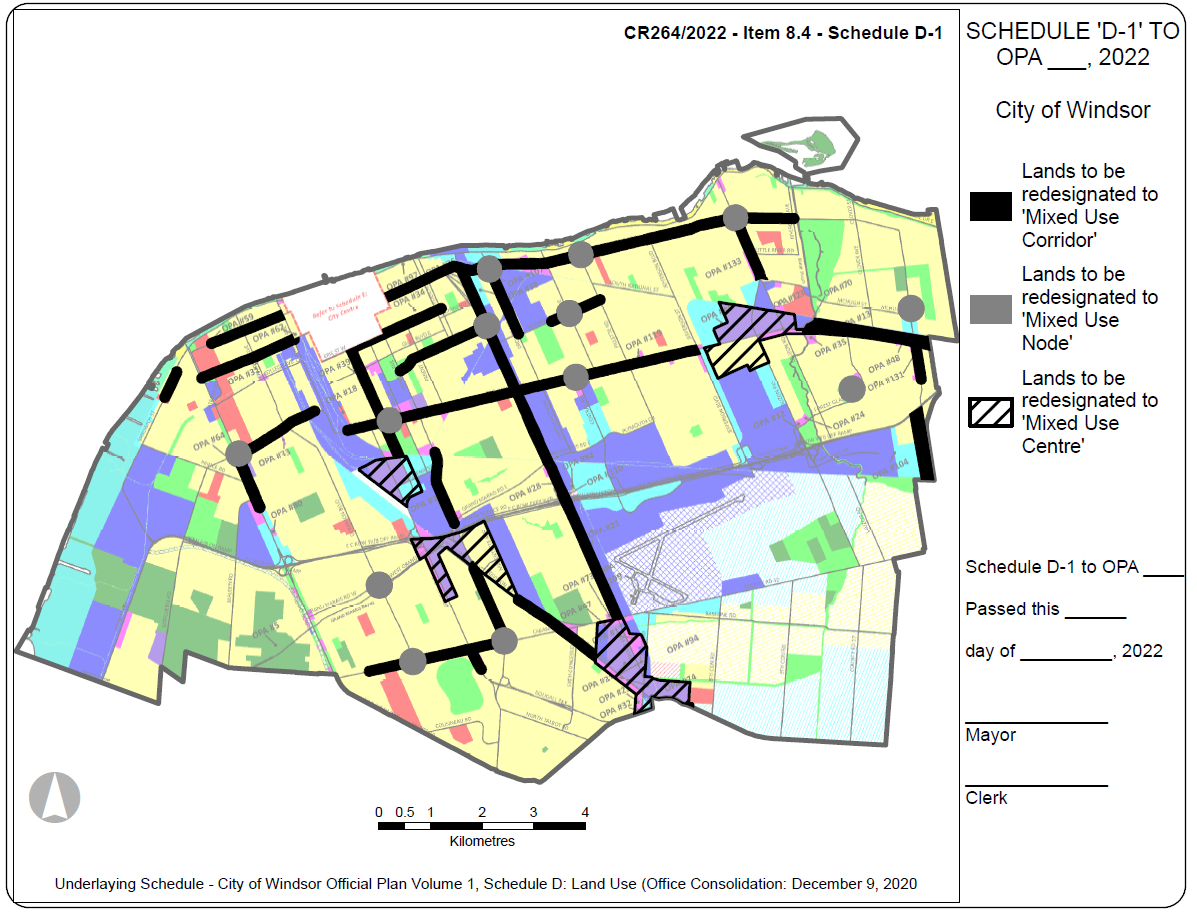Click the 'OPA #64' map label
This screenshot has width=1197, height=916.
point(208,438)
